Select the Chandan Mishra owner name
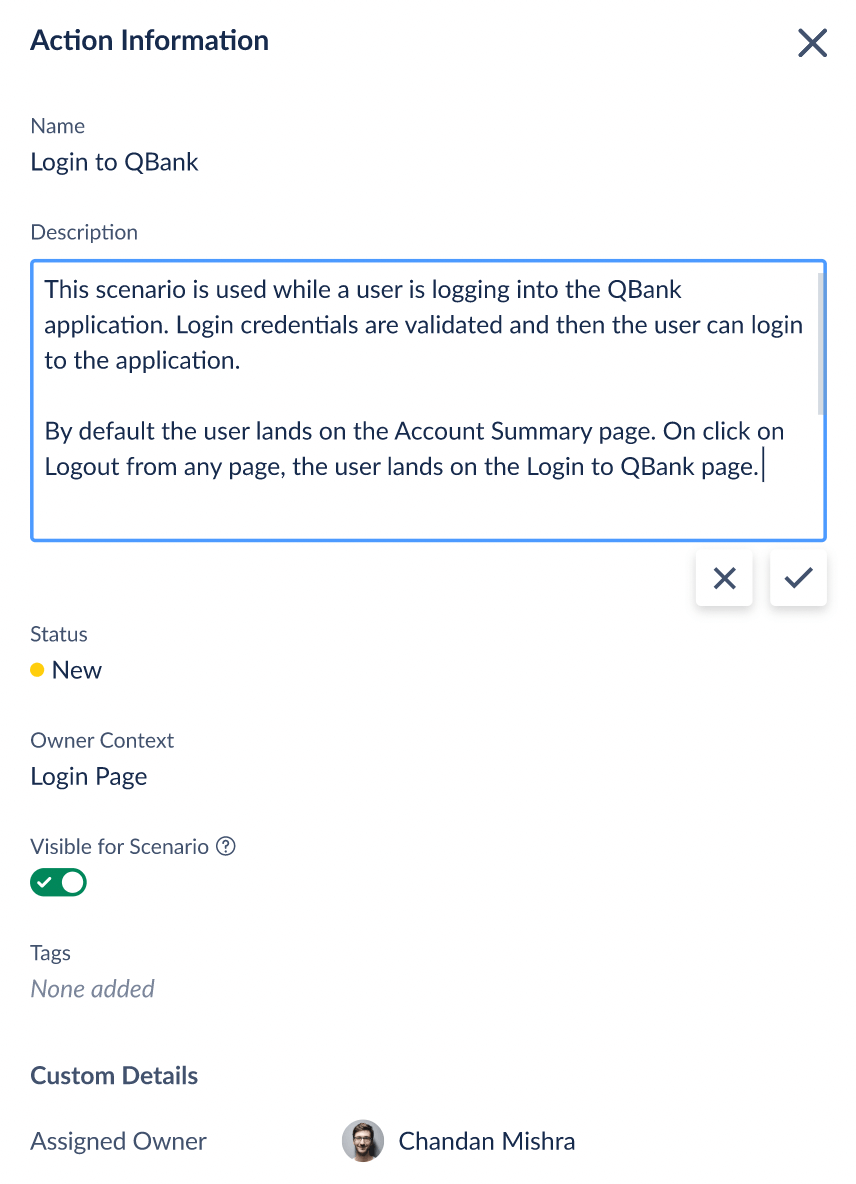Viewport: 856px width, 1184px height. (486, 1141)
